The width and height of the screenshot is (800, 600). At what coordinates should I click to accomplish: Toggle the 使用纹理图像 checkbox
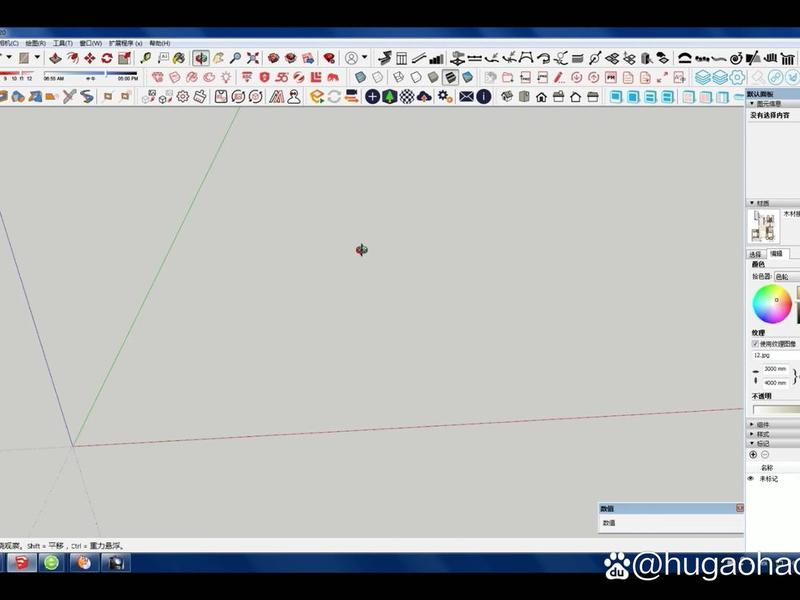pos(756,343)
